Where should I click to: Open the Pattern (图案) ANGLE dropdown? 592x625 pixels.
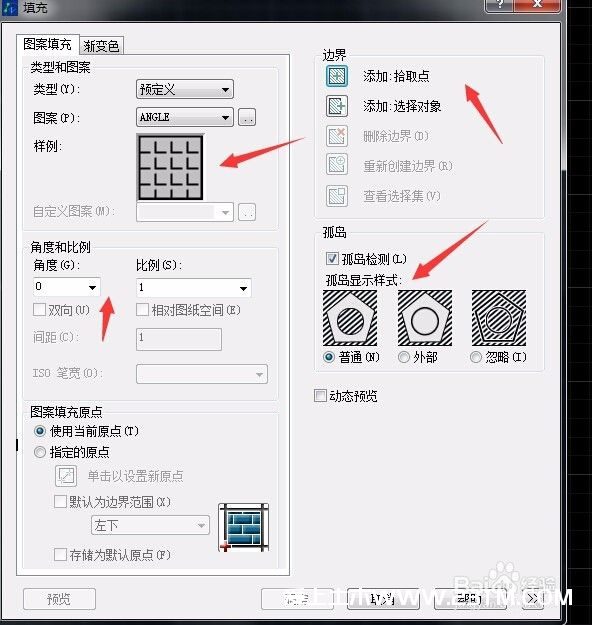pos(185,117)
